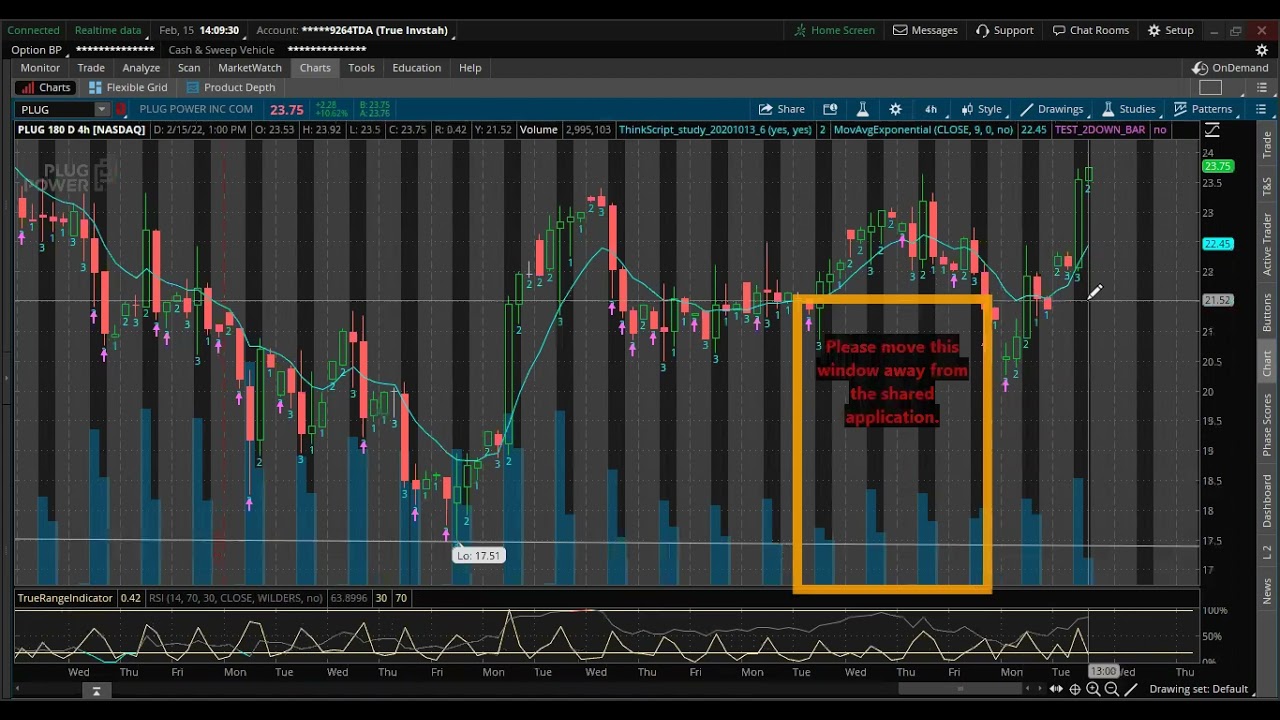Viewport: 1280px width, 720px height.
Task: Change the 4h timeframe selector
Action: (x=931, y=109)
